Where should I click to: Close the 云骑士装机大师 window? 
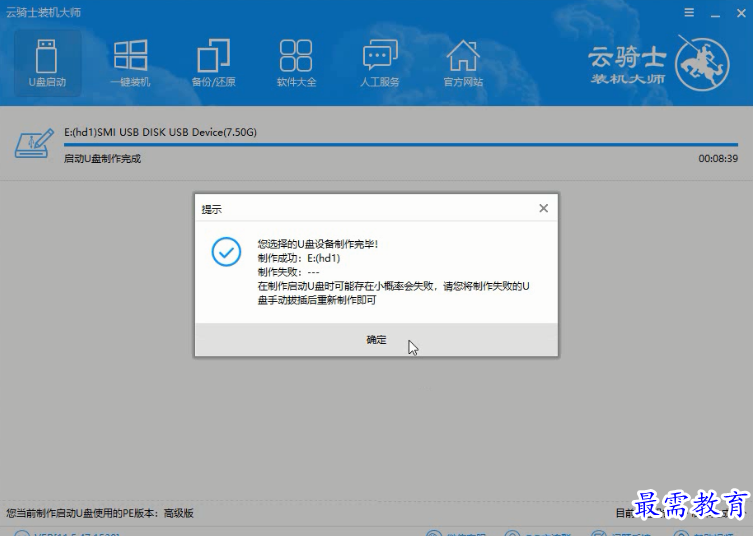742,13
